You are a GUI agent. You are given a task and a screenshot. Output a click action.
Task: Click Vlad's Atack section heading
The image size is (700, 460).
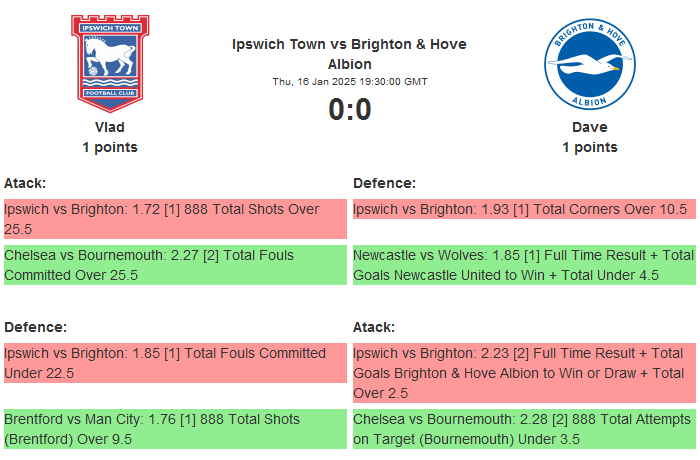(25, 183)
